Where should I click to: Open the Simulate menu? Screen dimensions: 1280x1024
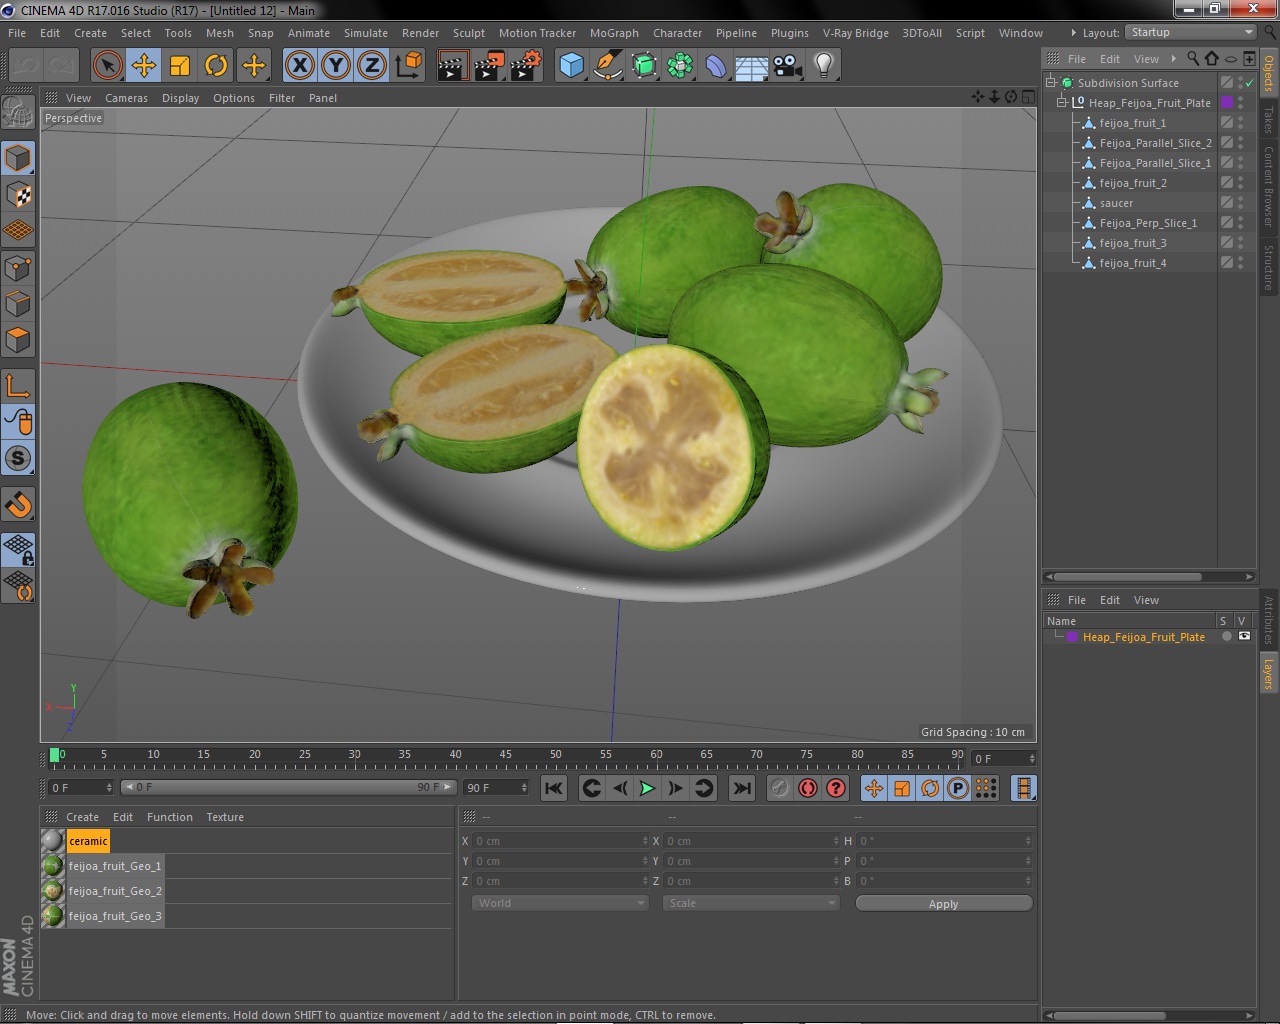365,33
